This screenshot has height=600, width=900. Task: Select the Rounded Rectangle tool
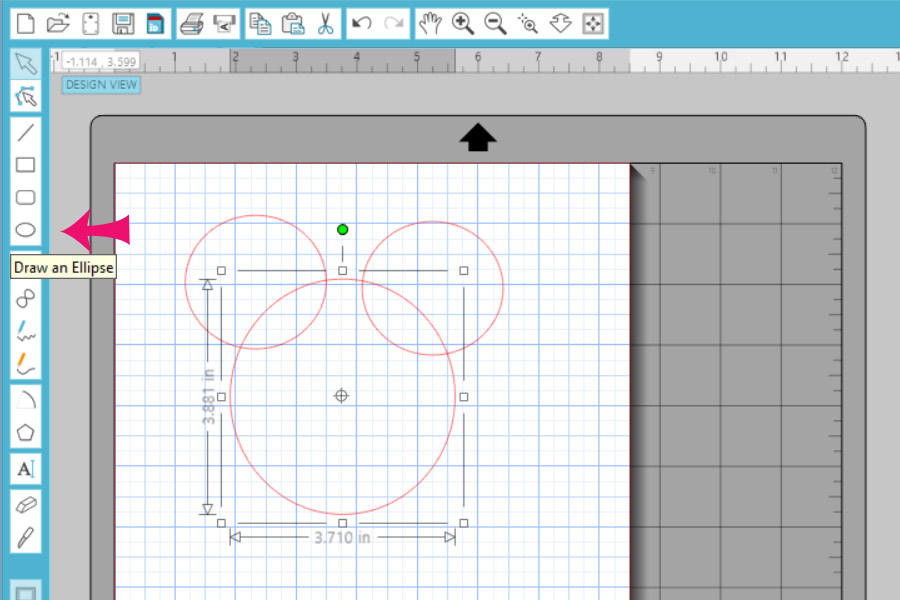(x=25, y=198)
